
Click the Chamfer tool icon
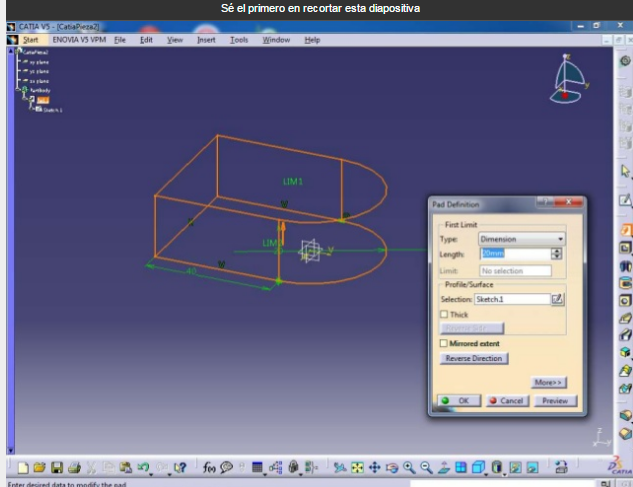click(625, 433)
